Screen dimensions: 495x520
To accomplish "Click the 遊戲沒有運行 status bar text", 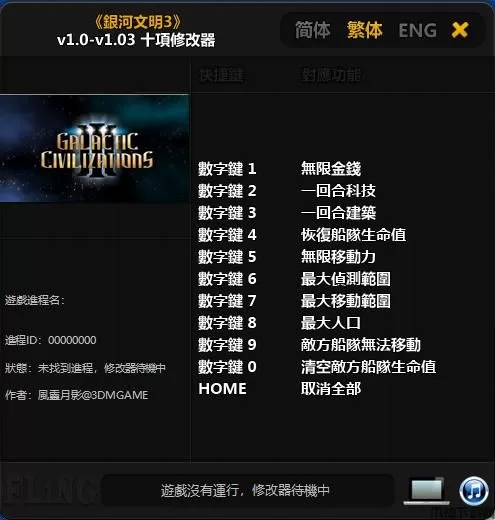I will [x=245, y=491].
